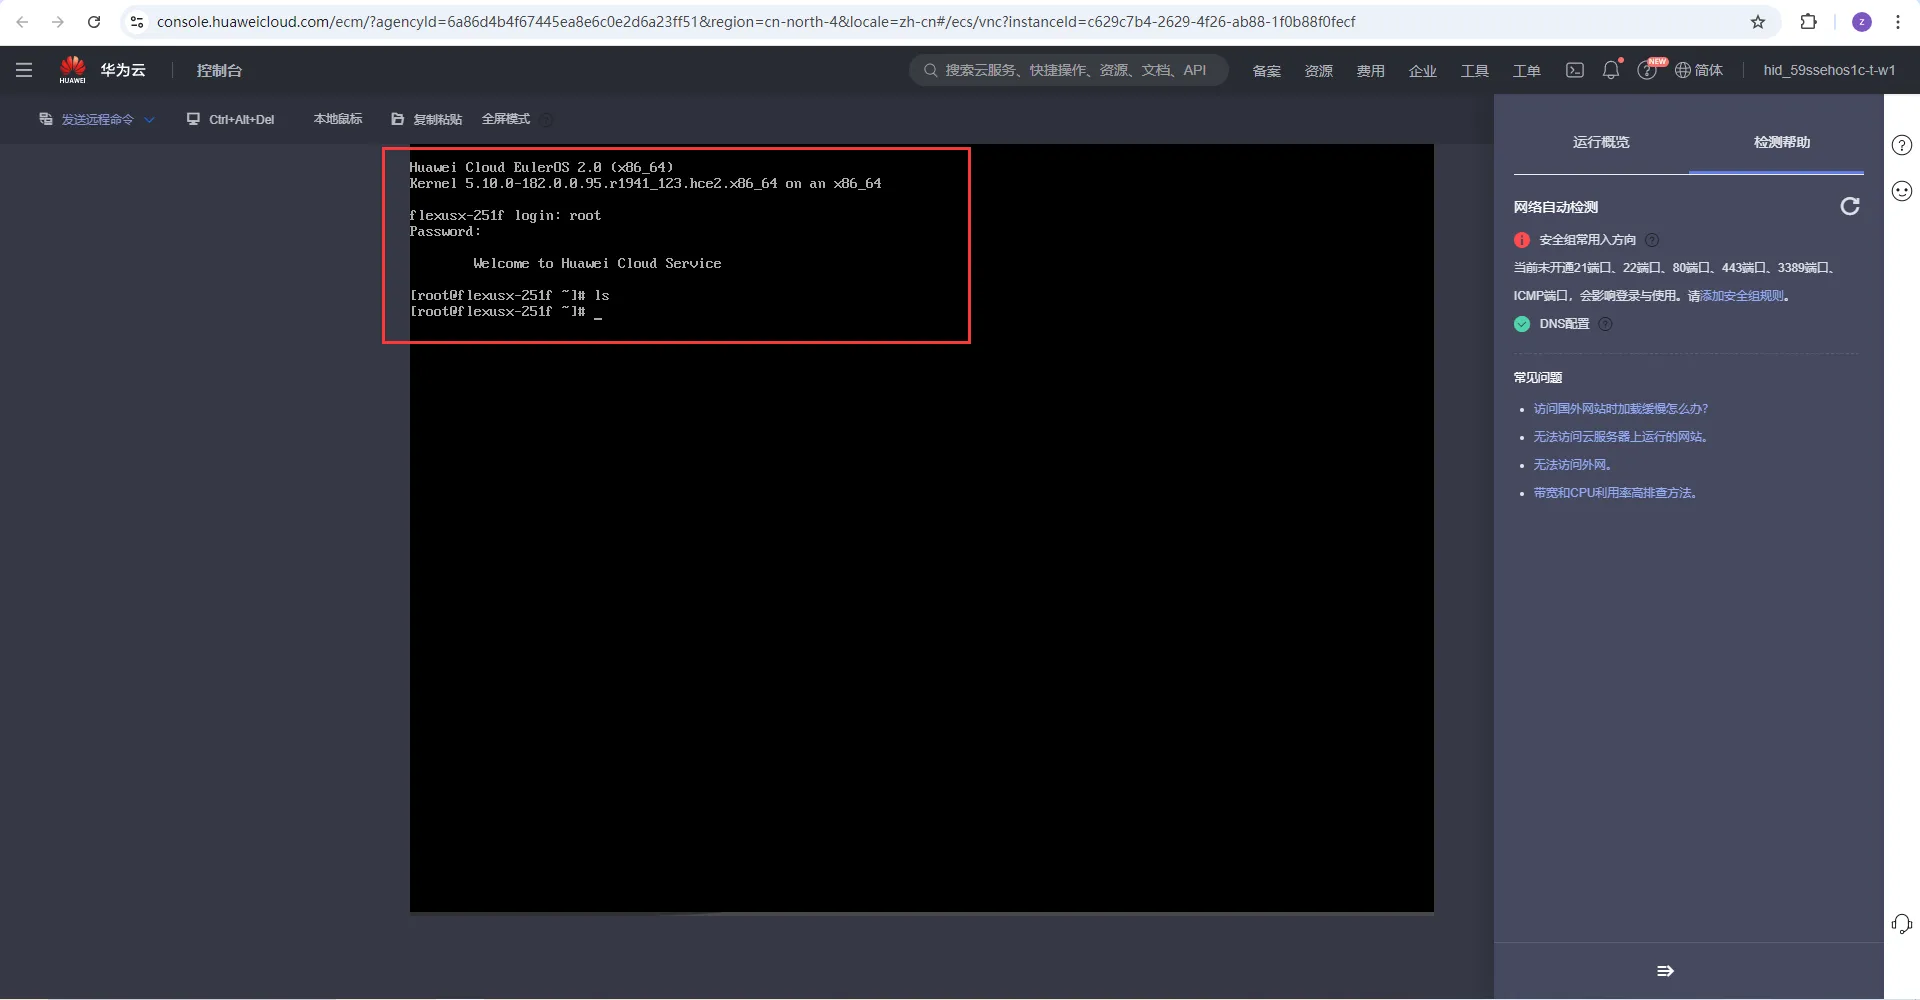Open the browser profile avatar
Image resolution: width=1920 pixels, height=1000 pixels.
(1862, 22)
